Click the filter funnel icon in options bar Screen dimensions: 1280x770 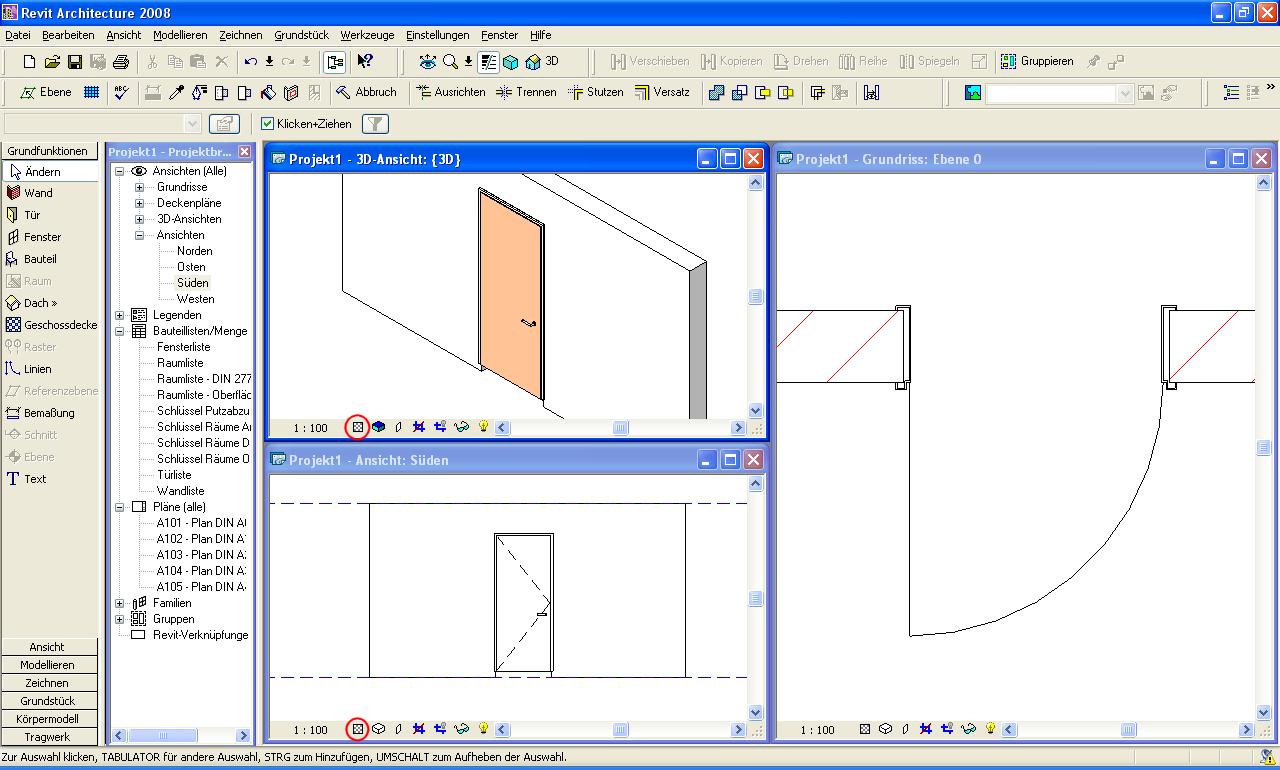tap(374, 124)
